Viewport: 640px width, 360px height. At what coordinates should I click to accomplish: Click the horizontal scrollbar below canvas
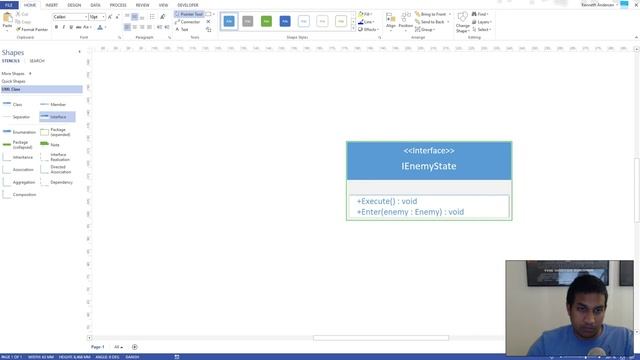pos(381,338)
